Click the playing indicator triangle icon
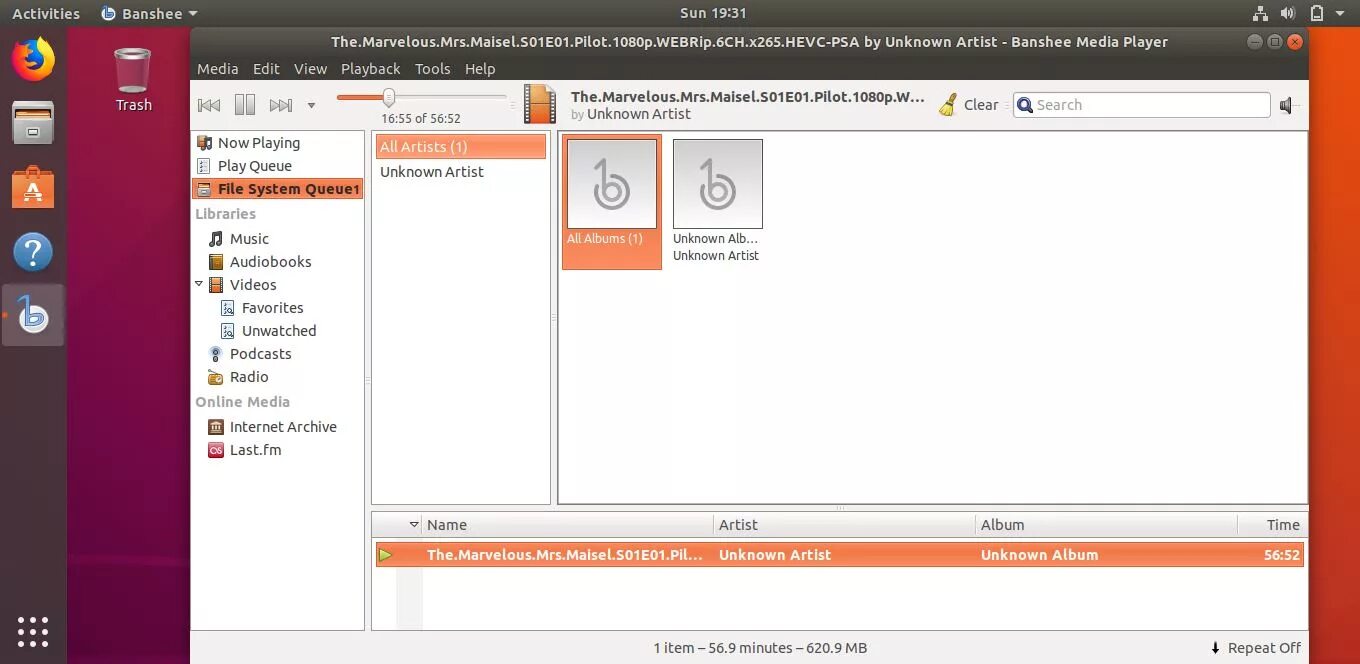Image resolution: width=1360 pixels, height=664 pixels. click(x=386, y=555)
